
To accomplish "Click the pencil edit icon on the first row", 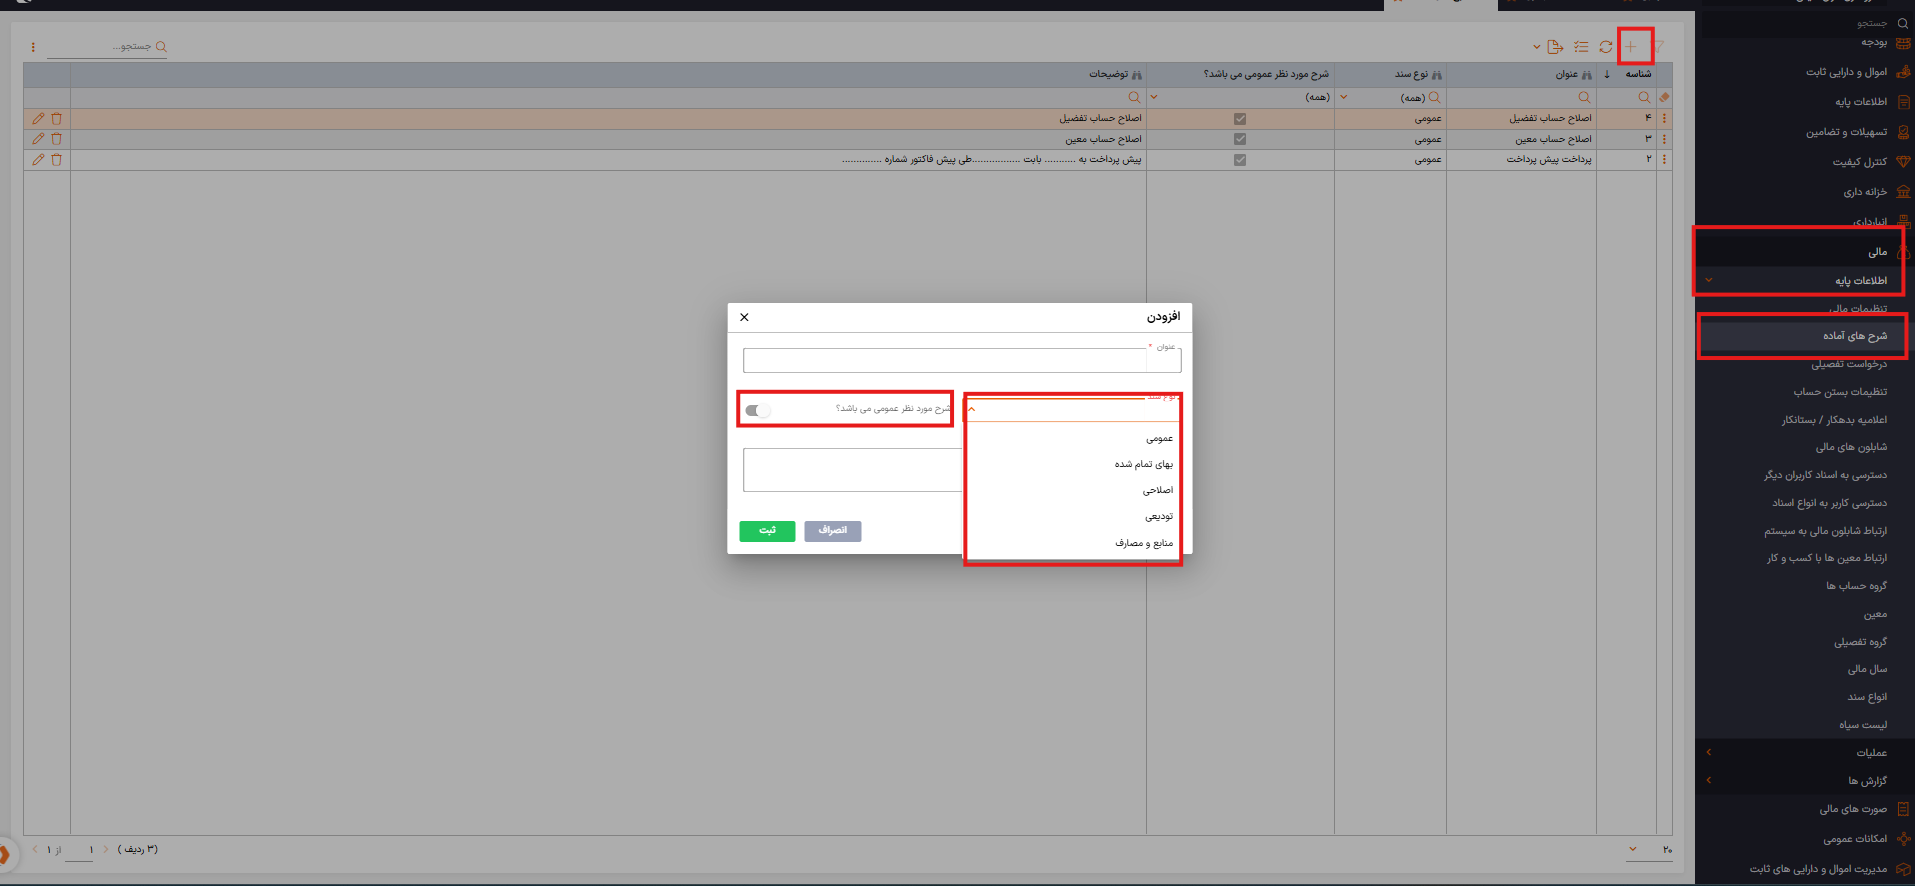I will coord(38,118).
